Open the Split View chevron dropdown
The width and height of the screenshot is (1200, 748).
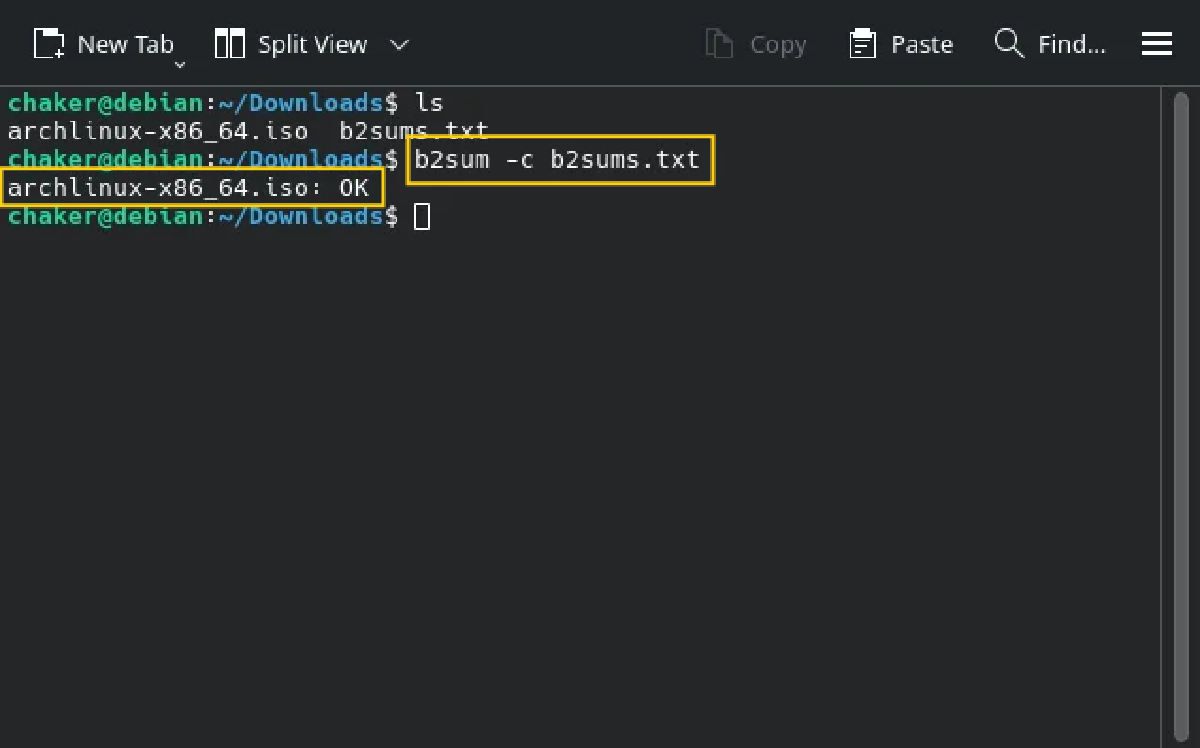click(399, 45)
